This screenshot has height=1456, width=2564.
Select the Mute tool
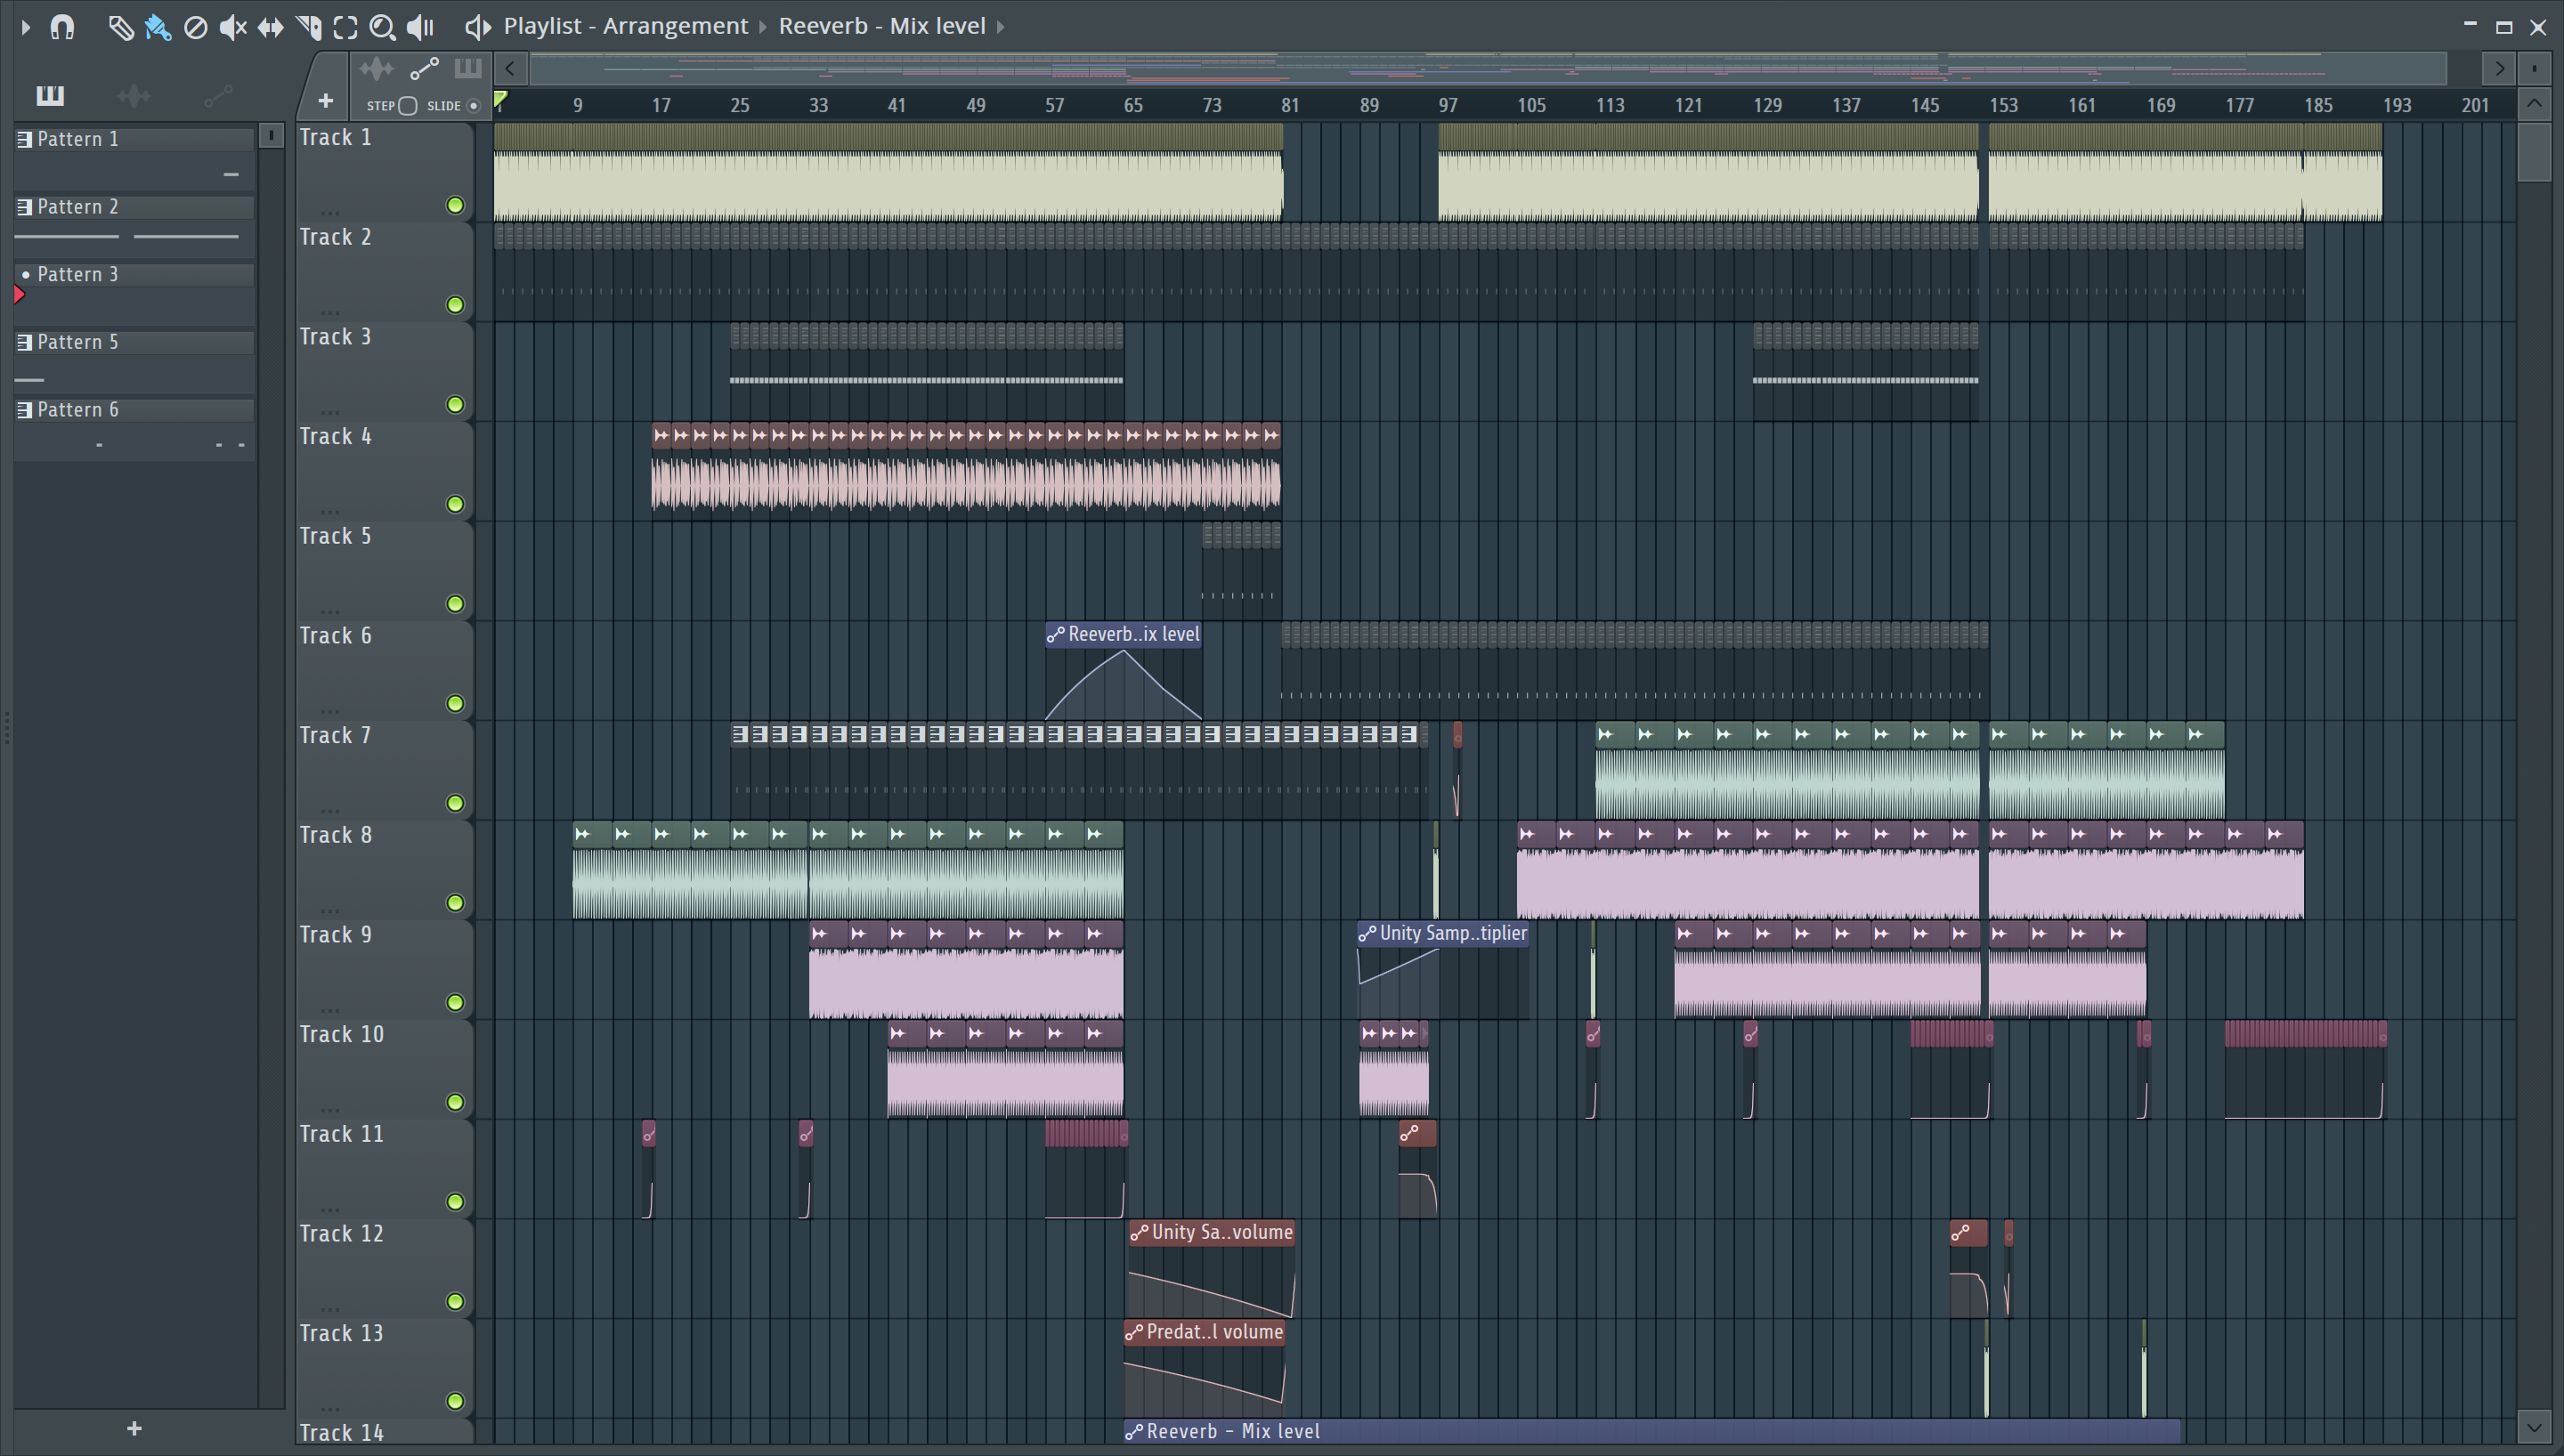tap(233, 27)
